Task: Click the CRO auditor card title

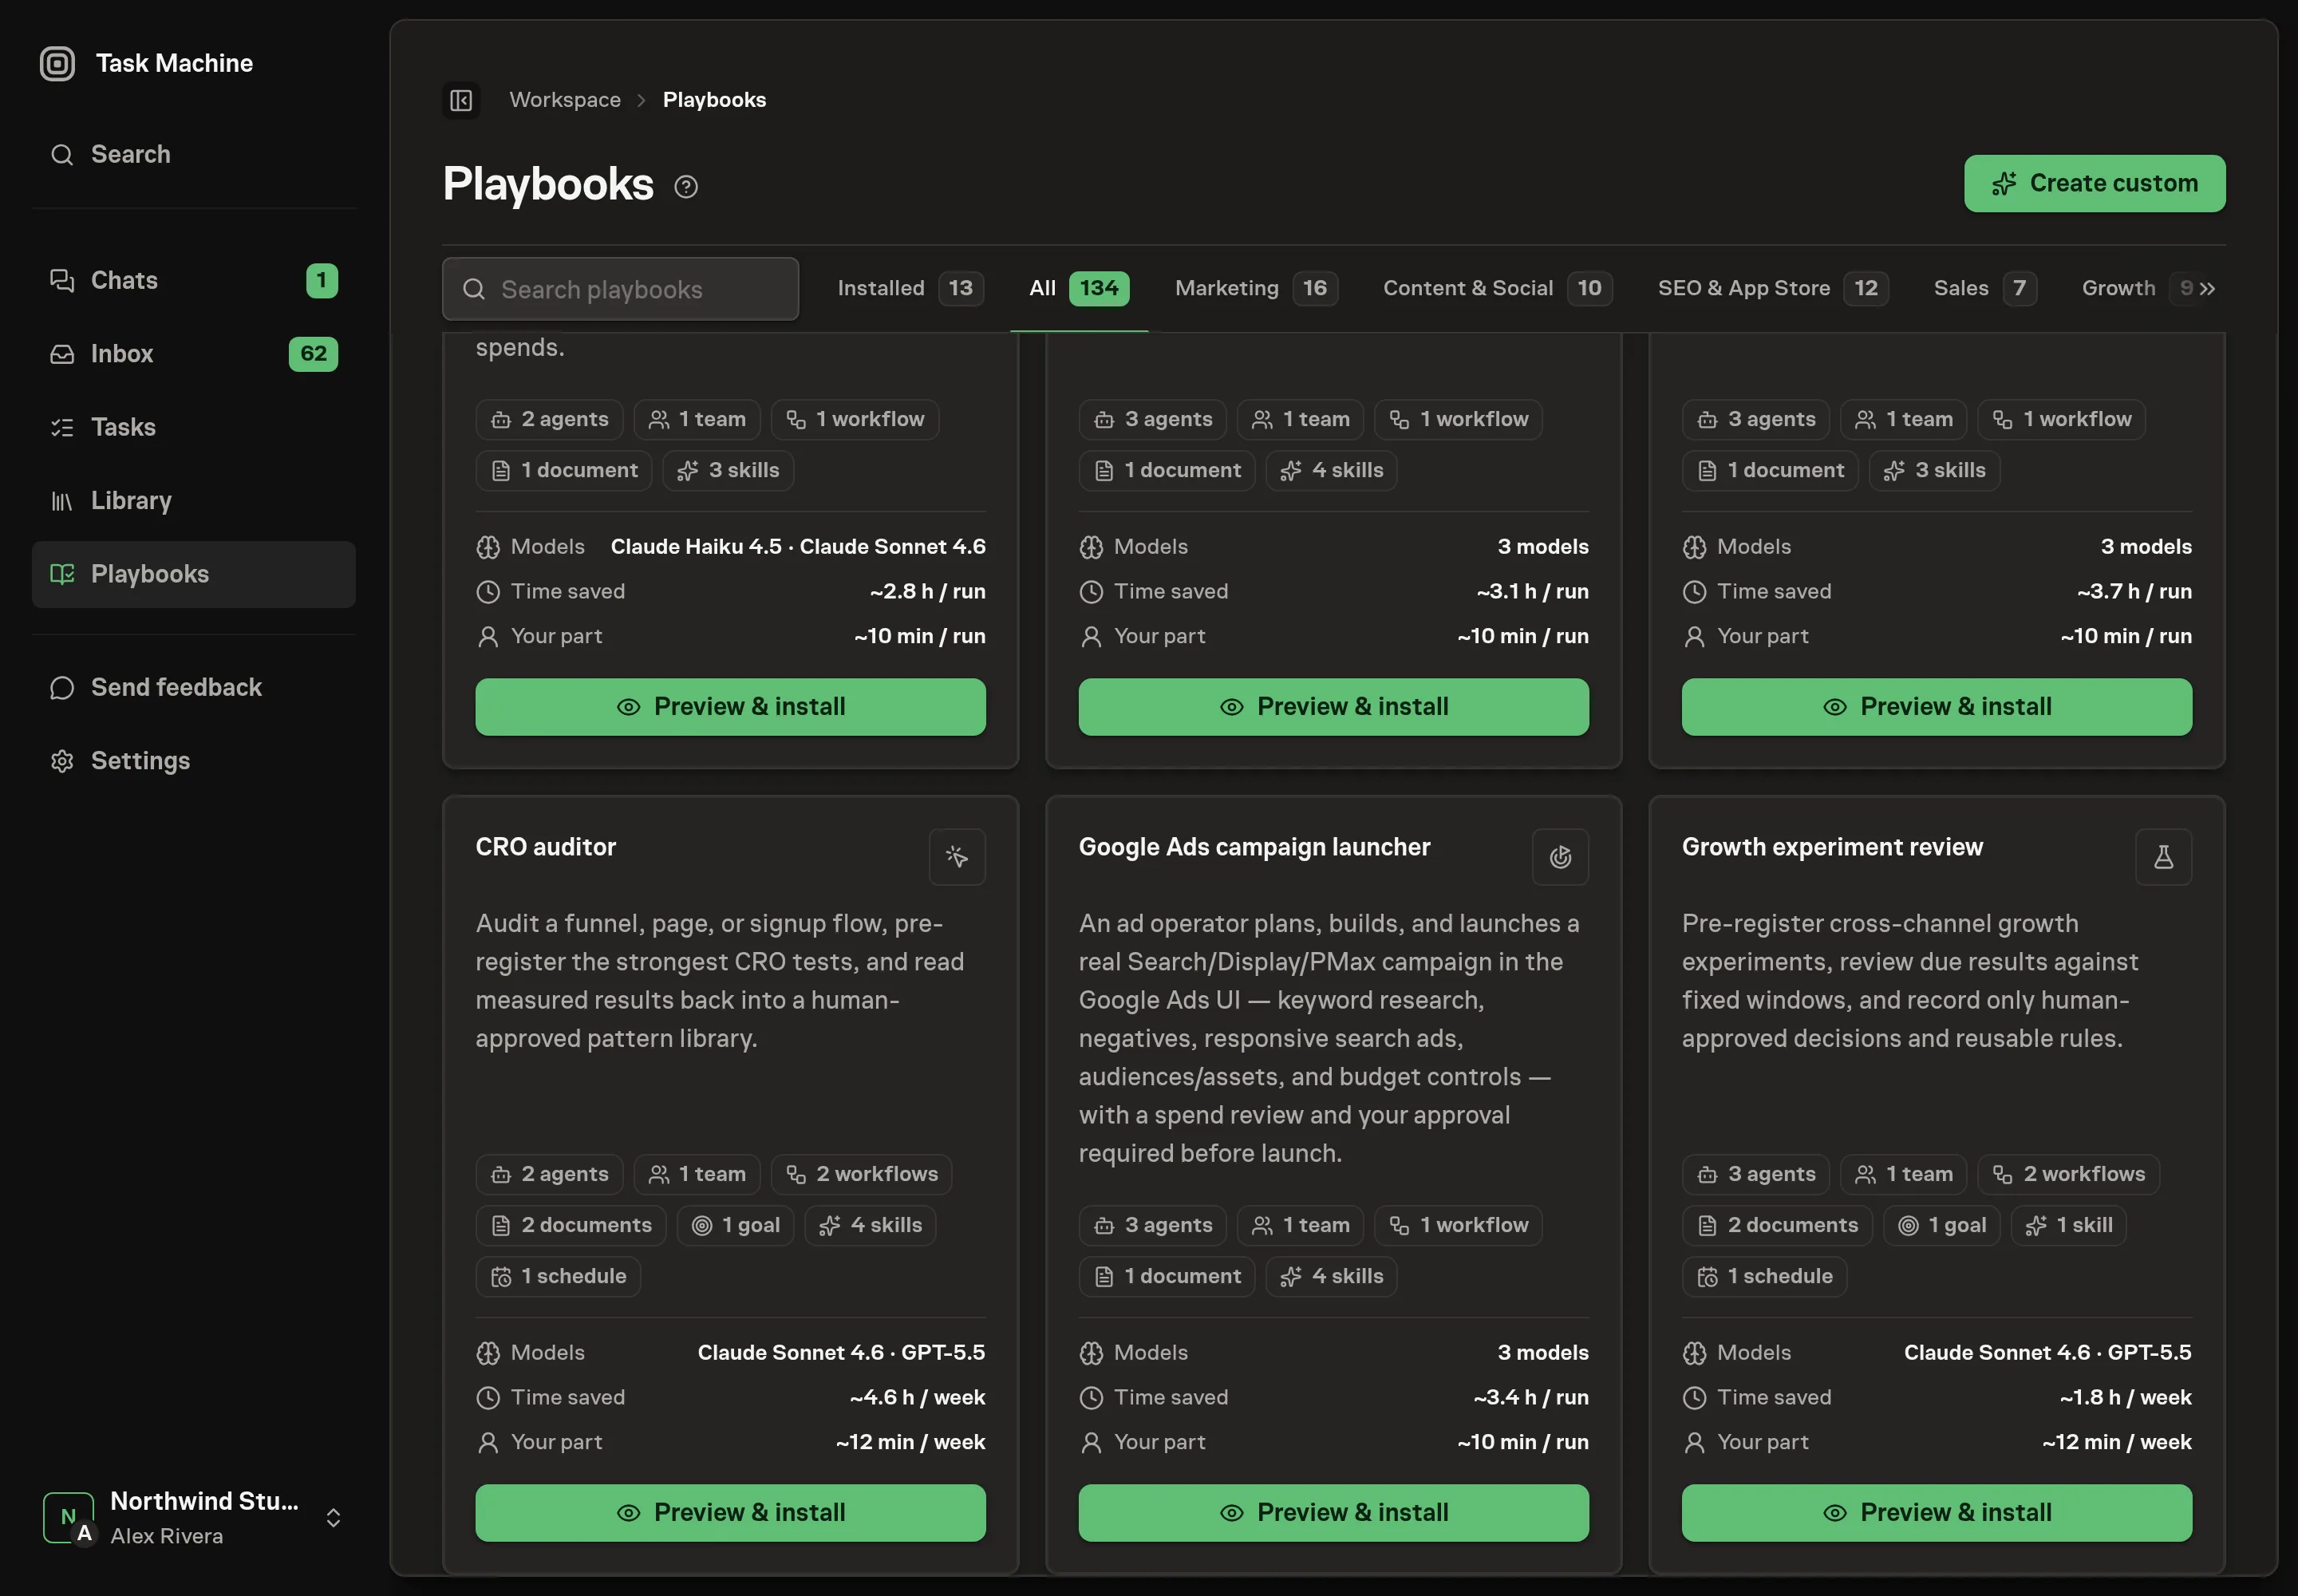Action: (x=546, y=847)
